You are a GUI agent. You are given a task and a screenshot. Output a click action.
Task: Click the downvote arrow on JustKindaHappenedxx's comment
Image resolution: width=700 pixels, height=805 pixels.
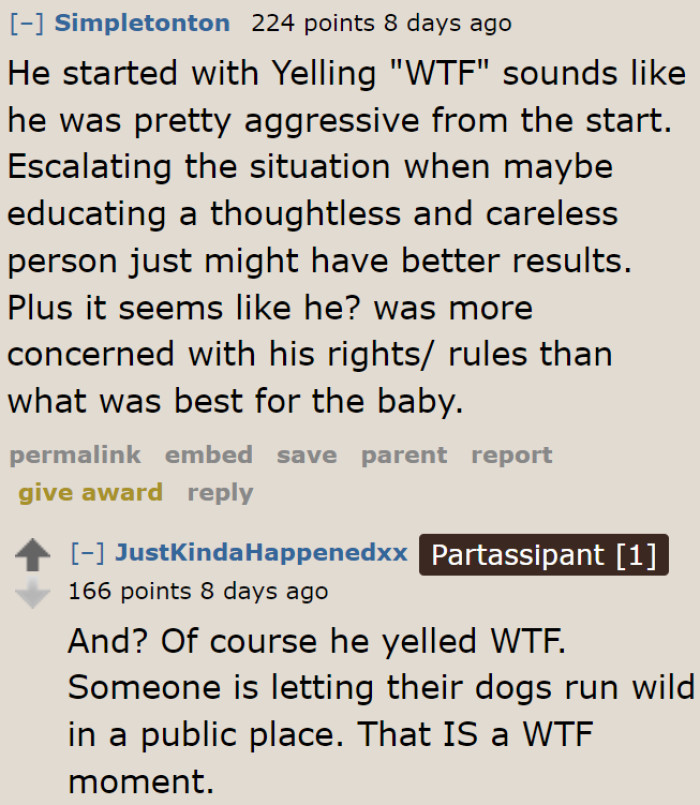(x=33, y=592)
